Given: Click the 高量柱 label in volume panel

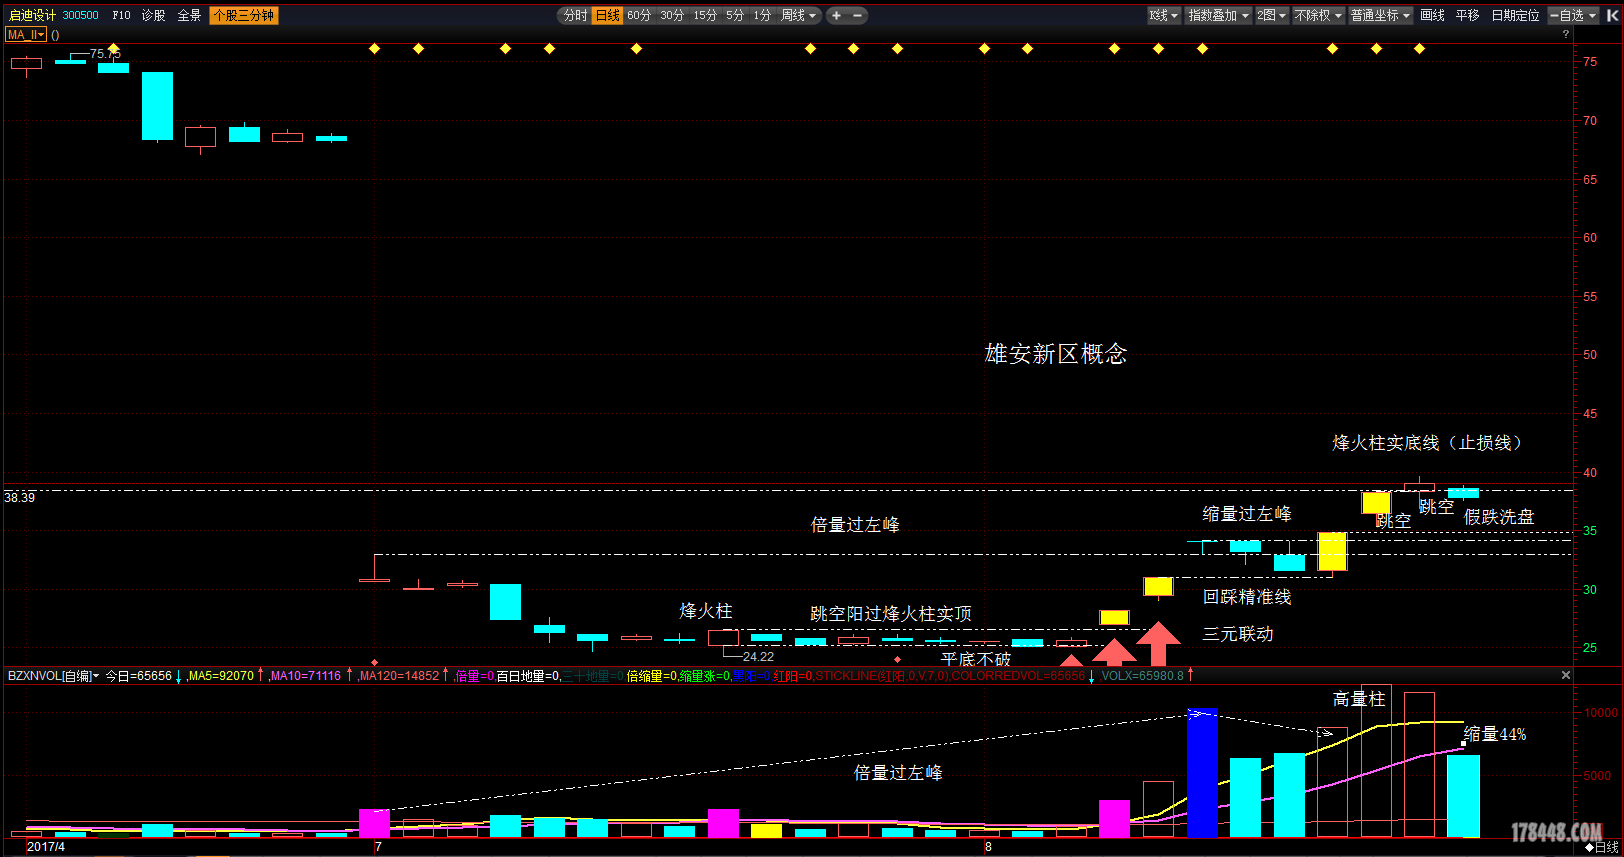Looking at the screenshot, I should click(x=1359, y=699).
